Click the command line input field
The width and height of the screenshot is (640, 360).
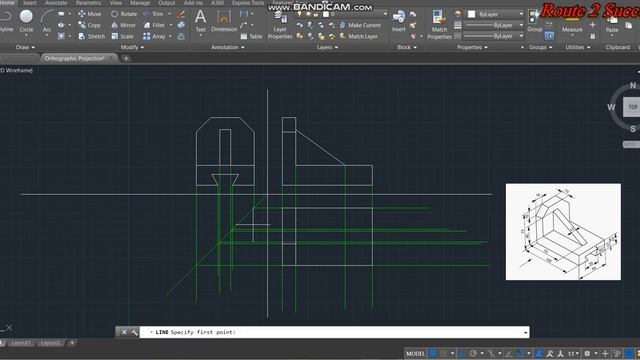[x=335, y=332]
